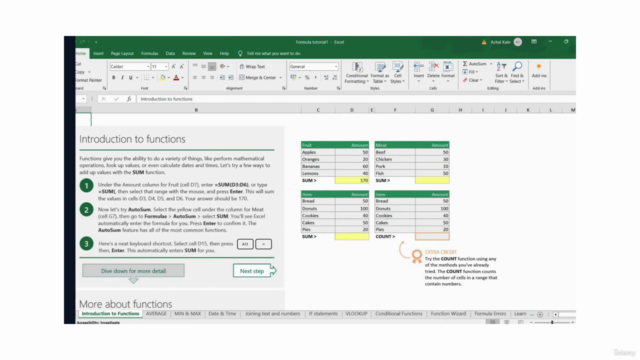
Task: Select the Top Align icon
Action: pos(195,66)
